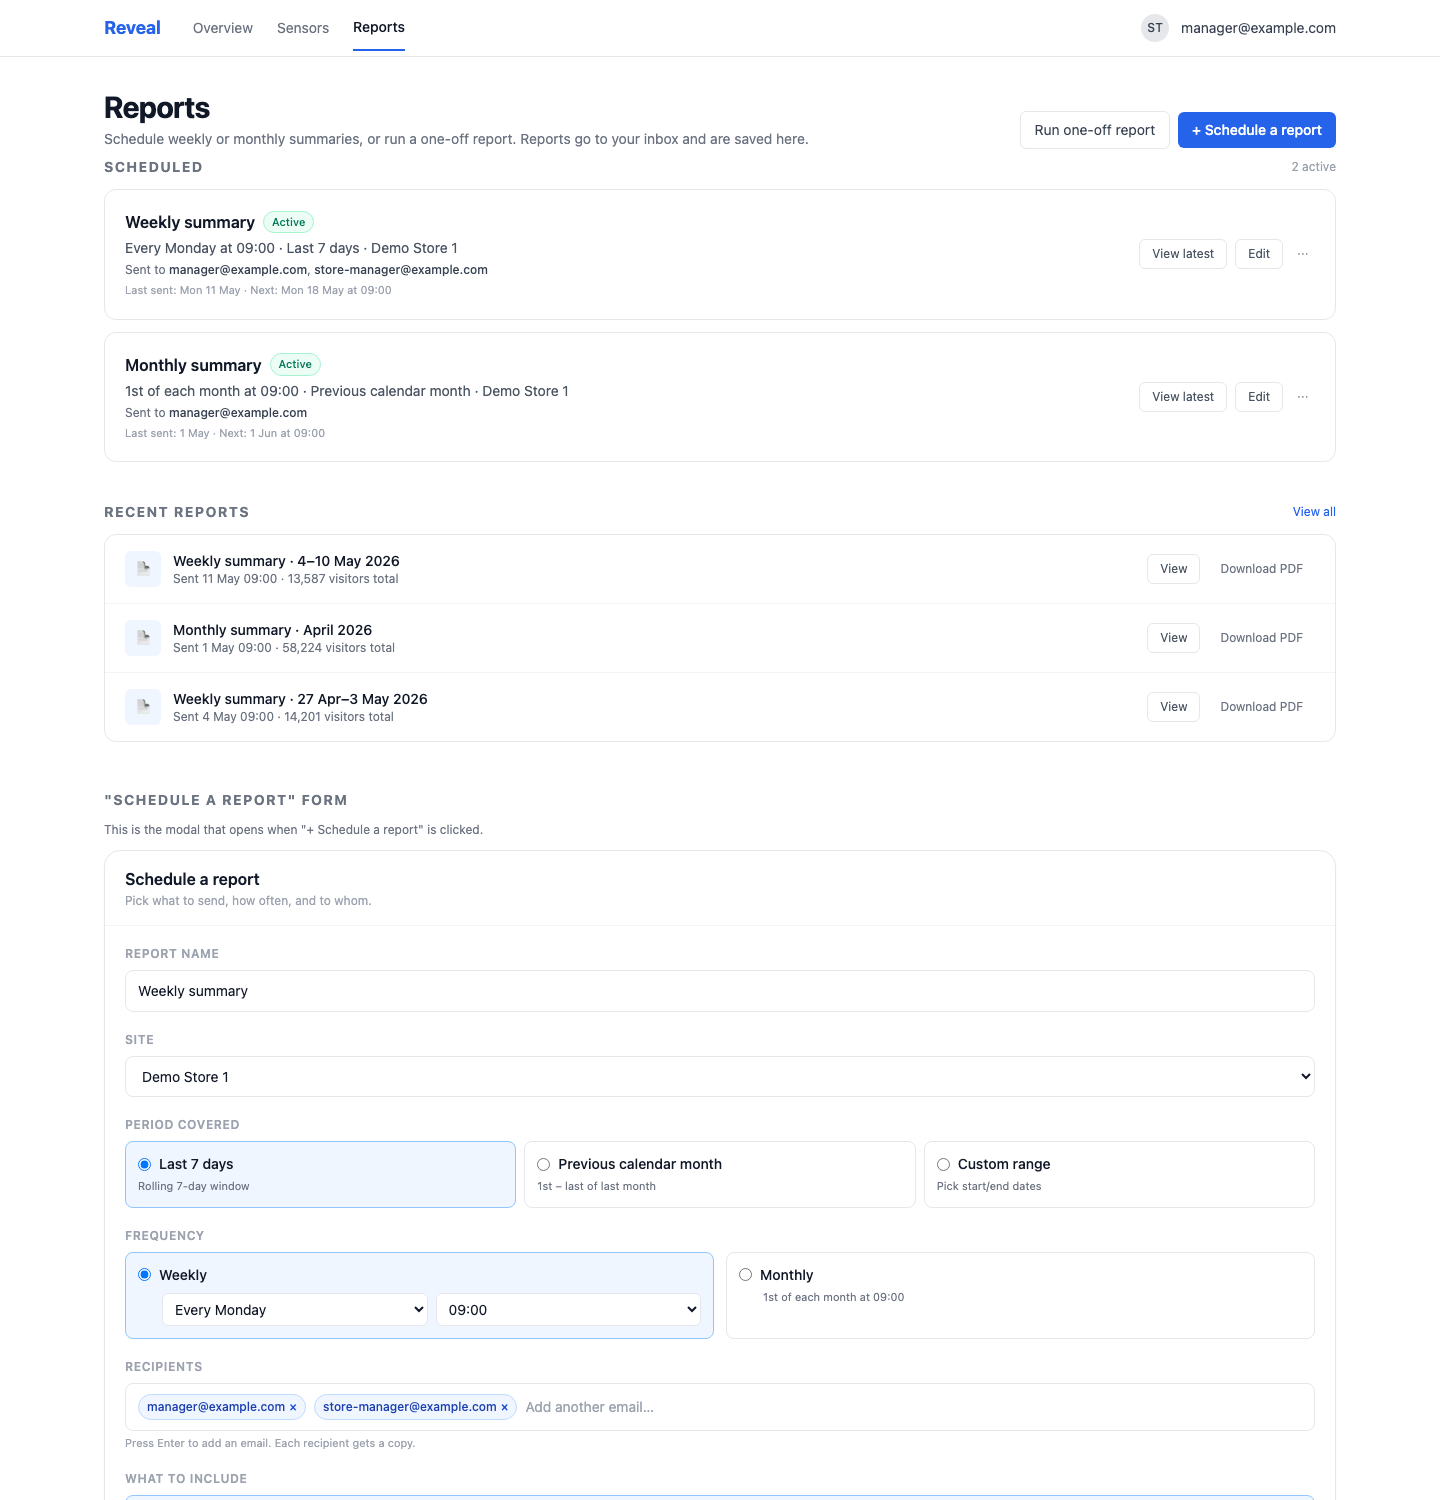Open more options for Monthly summary

point(1303,397)
